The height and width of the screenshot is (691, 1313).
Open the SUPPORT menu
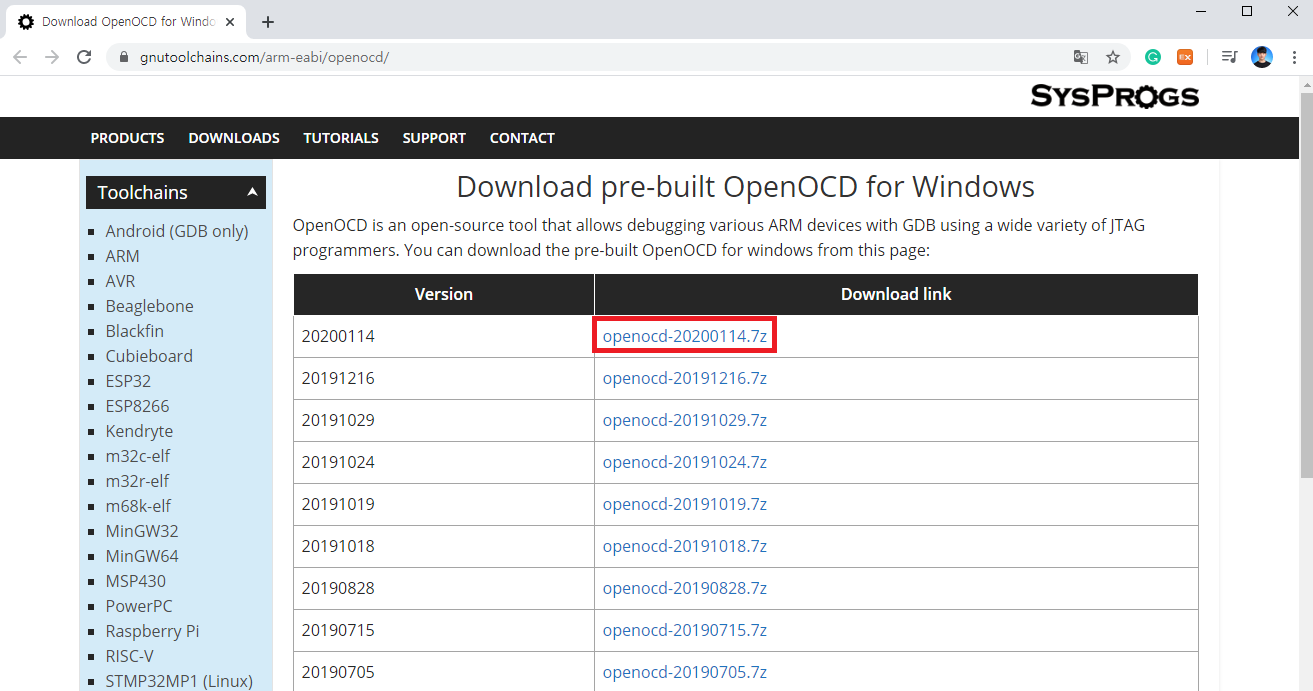[x=434, y=138]
